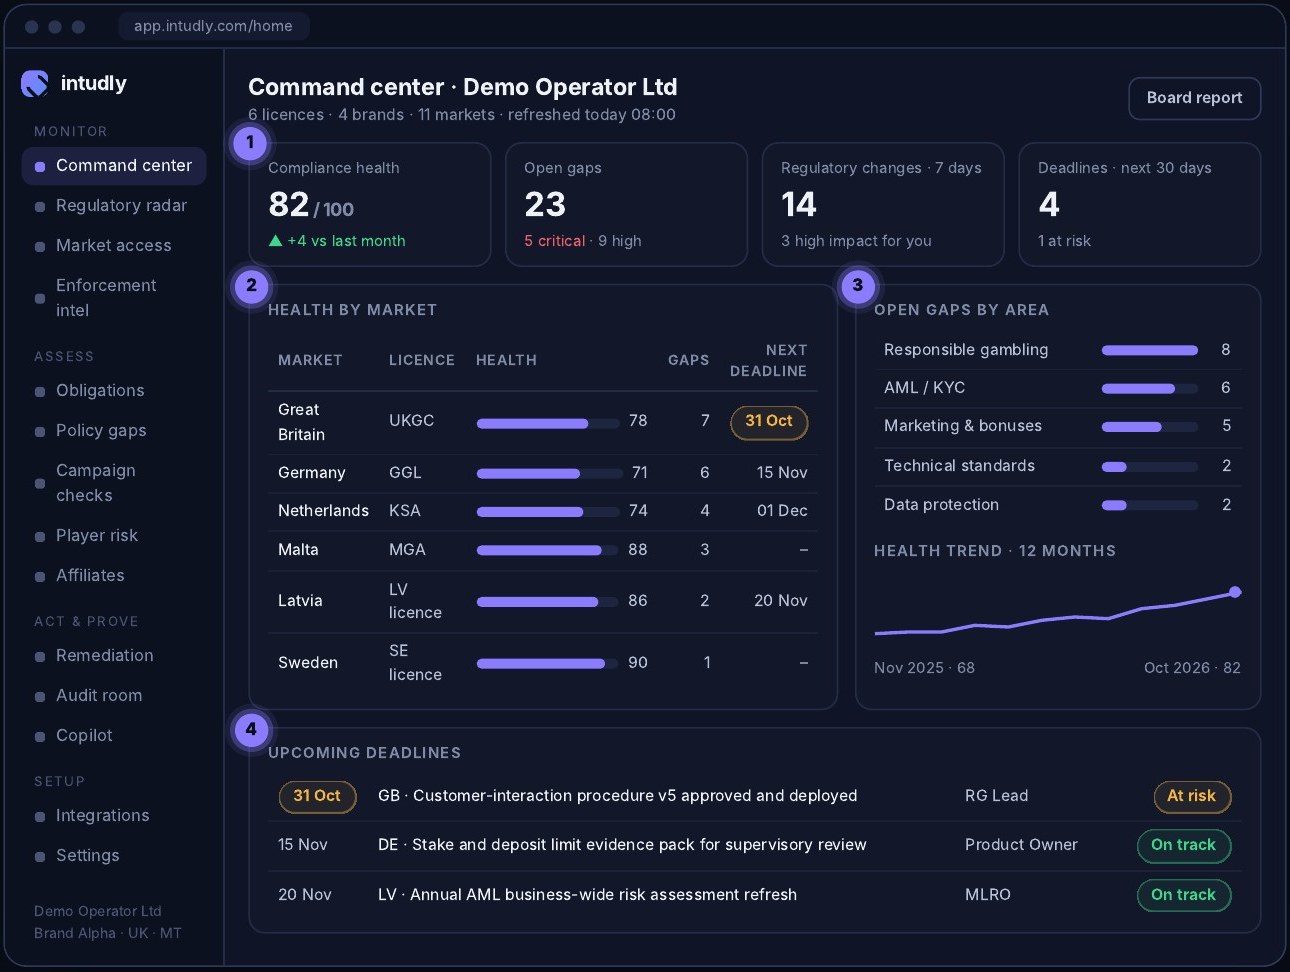Go to the Affiliates section
Screen dimensions: 1290x972
[x=114, y=576]
